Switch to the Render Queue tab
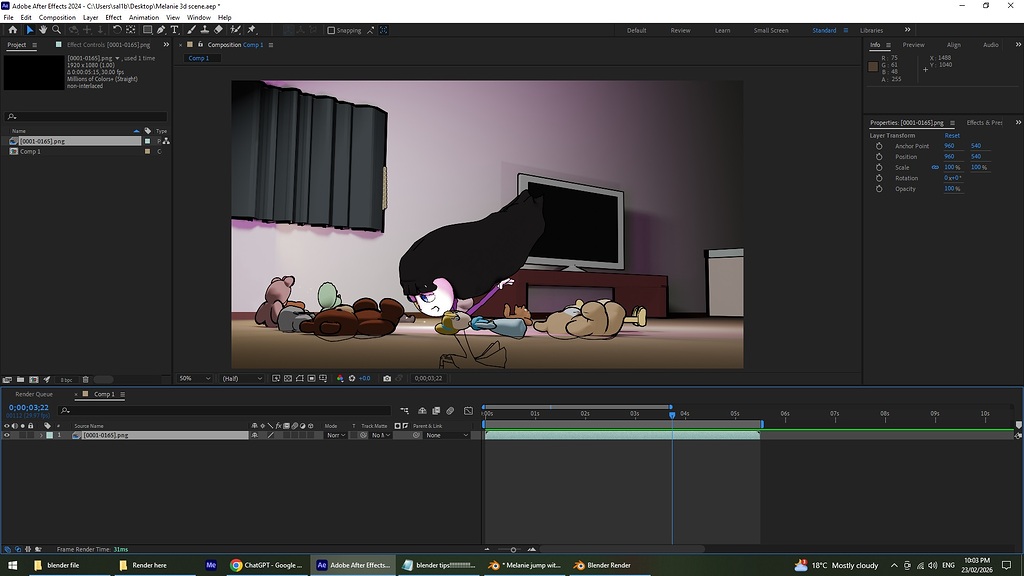The image size is (1024, 576). tap(34, 394)
